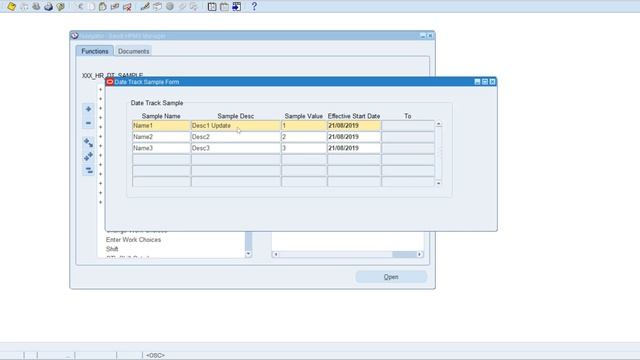Click right arrow of Navigator horizontal scrollbar
This screenshot has width=640, height=360.
(420, 254)
